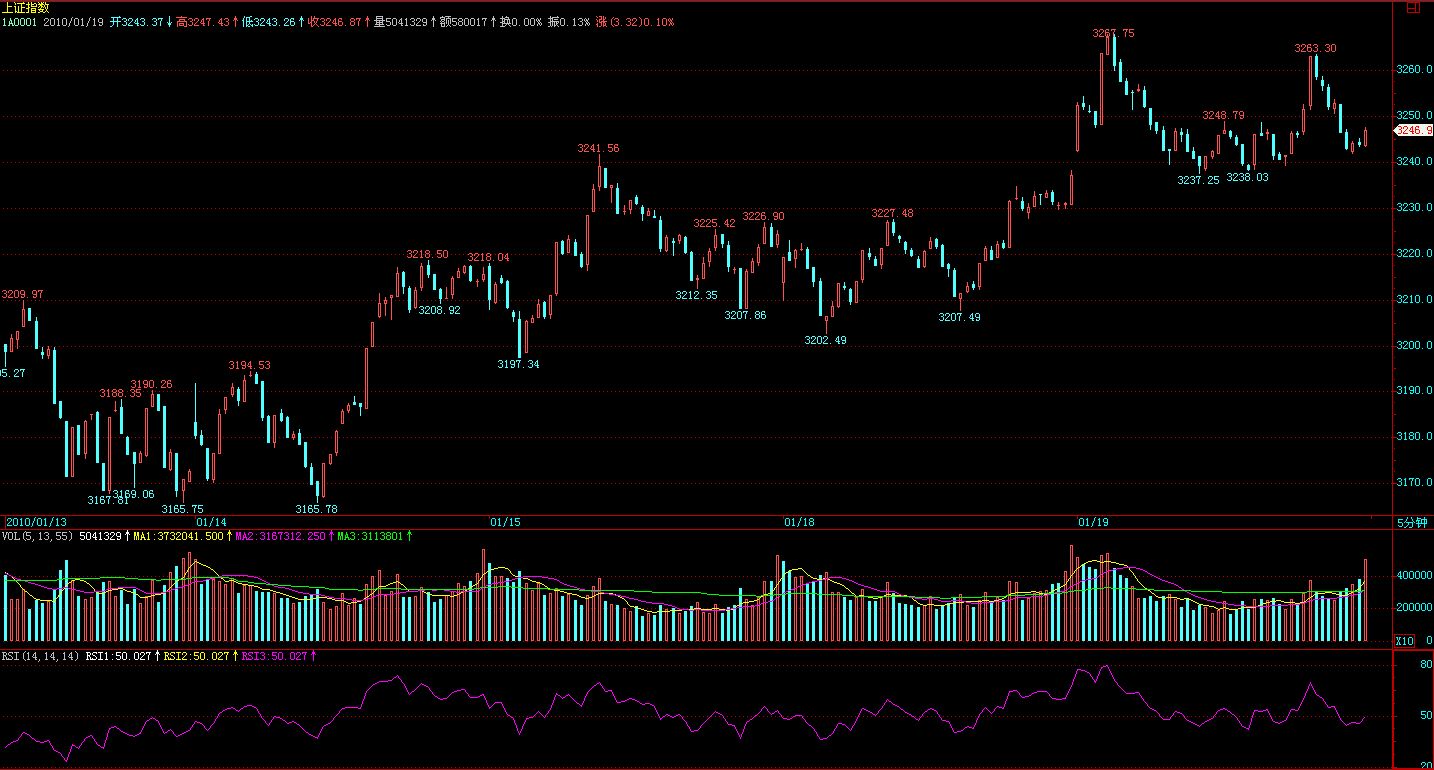Click the low label 3207.49
Screen dimensions: 1434x770
(959, 317)
